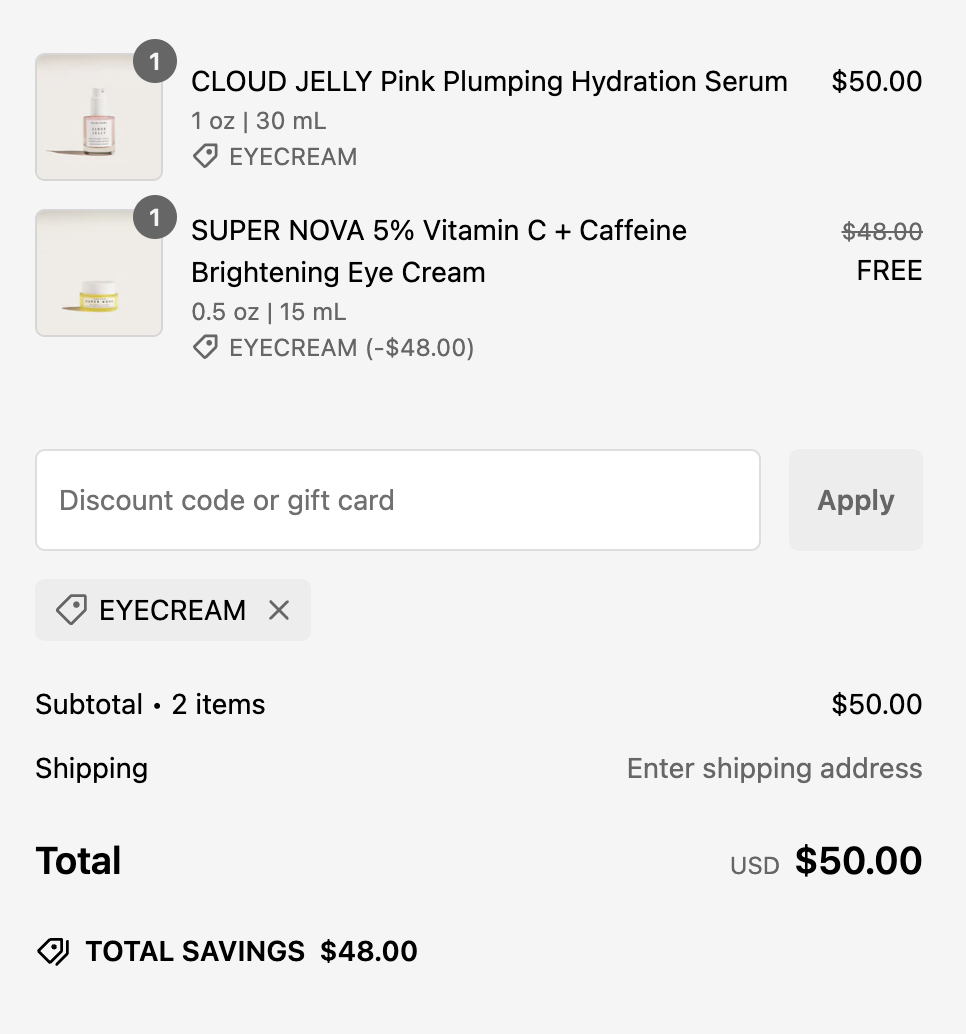Click quantity badge on Cloud Jelly serum
Image resolution: width=966 pixels, height=1034 pixels.
point(155,61)
